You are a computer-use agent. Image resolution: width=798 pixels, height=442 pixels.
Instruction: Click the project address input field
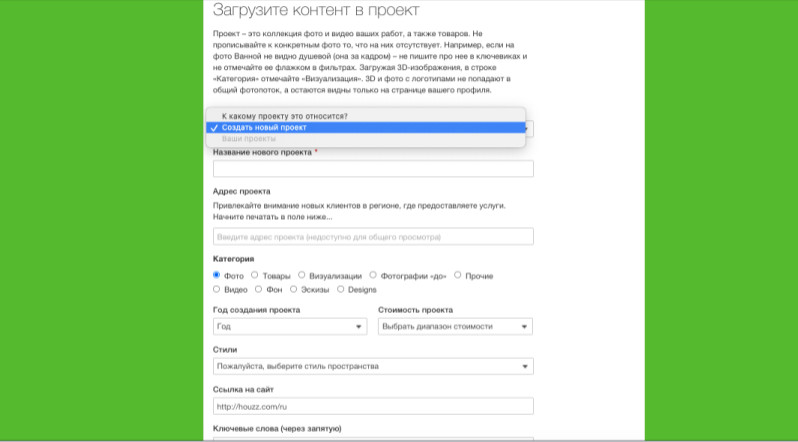tap(373, 237)
